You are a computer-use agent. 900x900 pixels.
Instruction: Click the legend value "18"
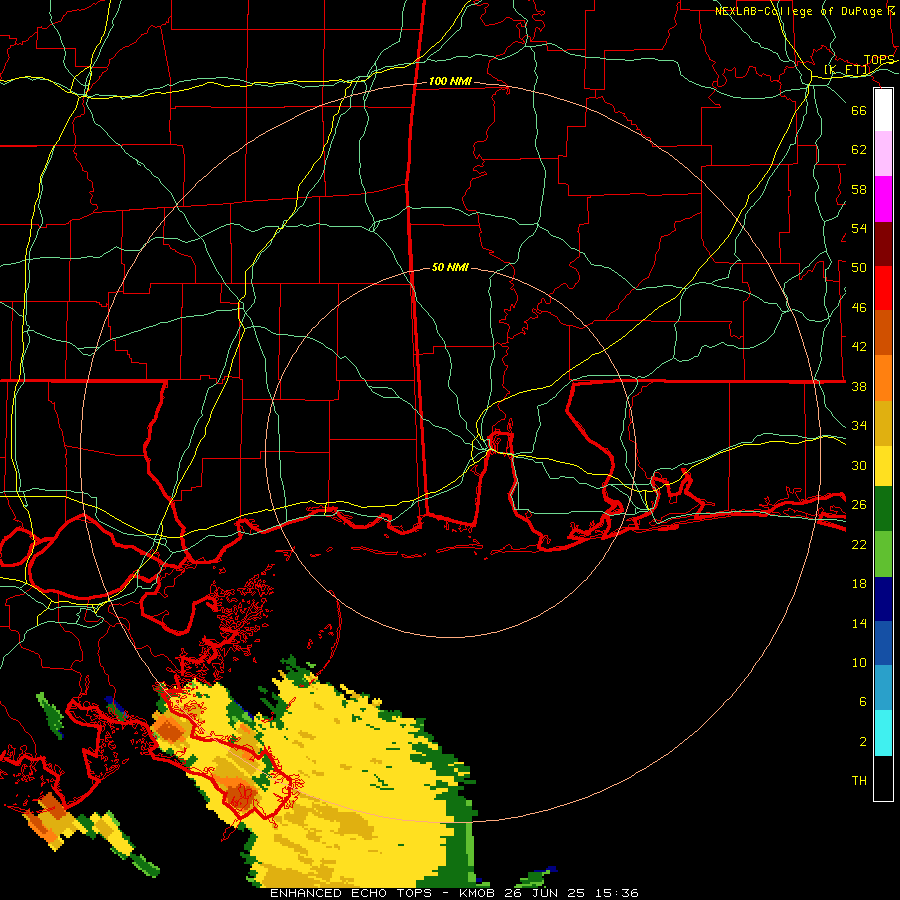pyautogui.click(x=859, y=584)
